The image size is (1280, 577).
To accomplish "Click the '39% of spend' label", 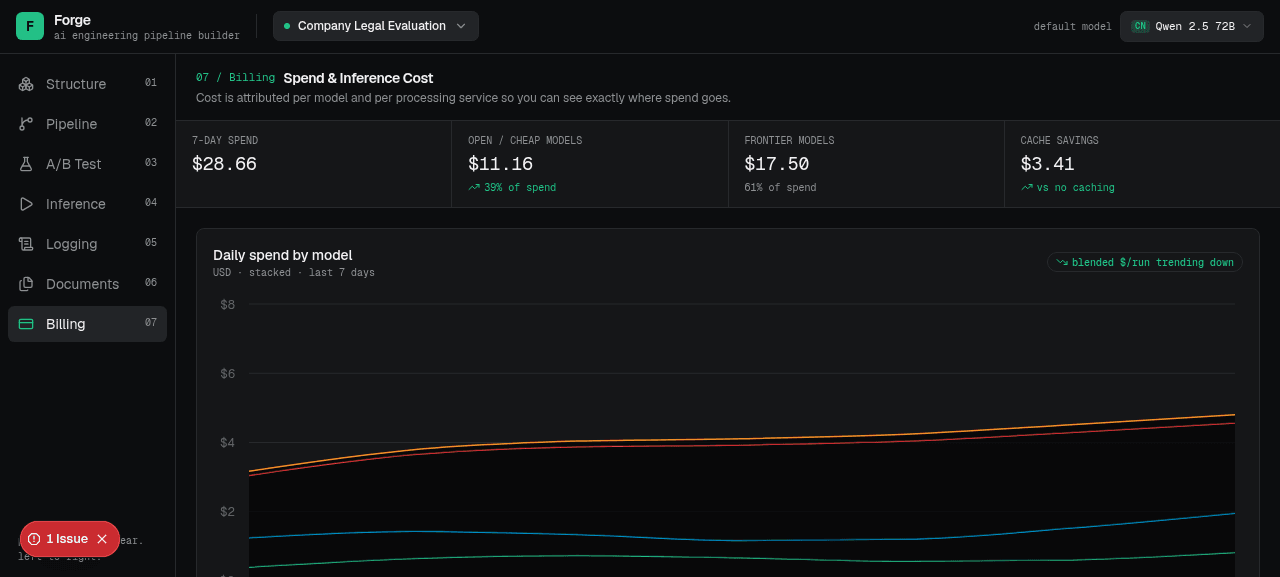I will click(x=520, y=188).
